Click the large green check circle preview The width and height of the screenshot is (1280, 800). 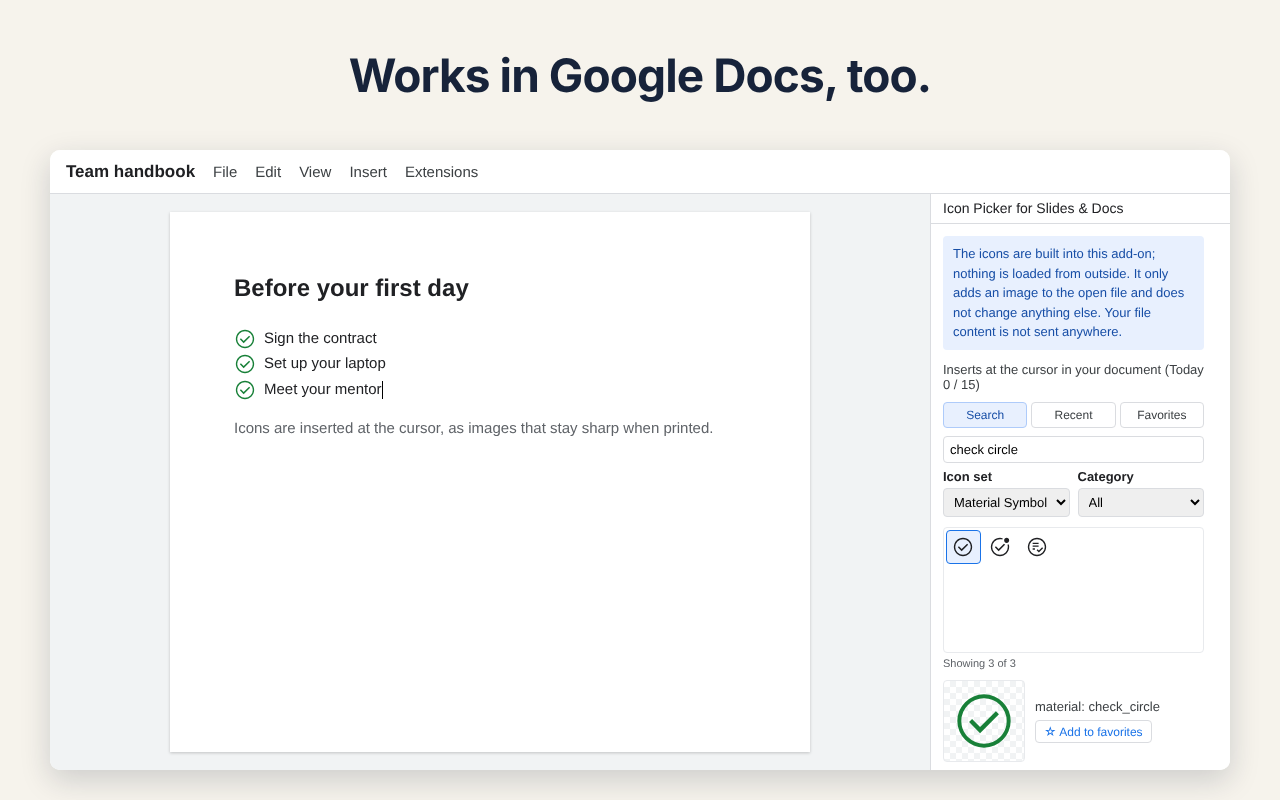(984, 721)
